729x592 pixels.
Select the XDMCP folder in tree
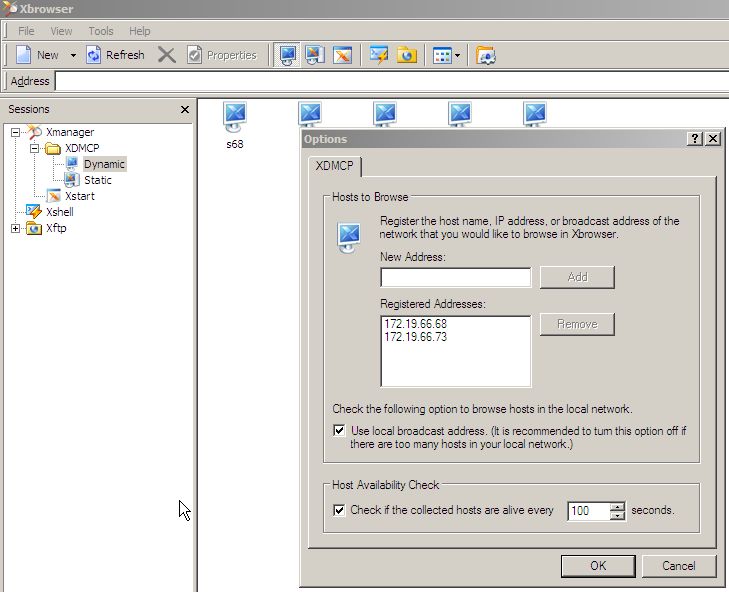82,148
